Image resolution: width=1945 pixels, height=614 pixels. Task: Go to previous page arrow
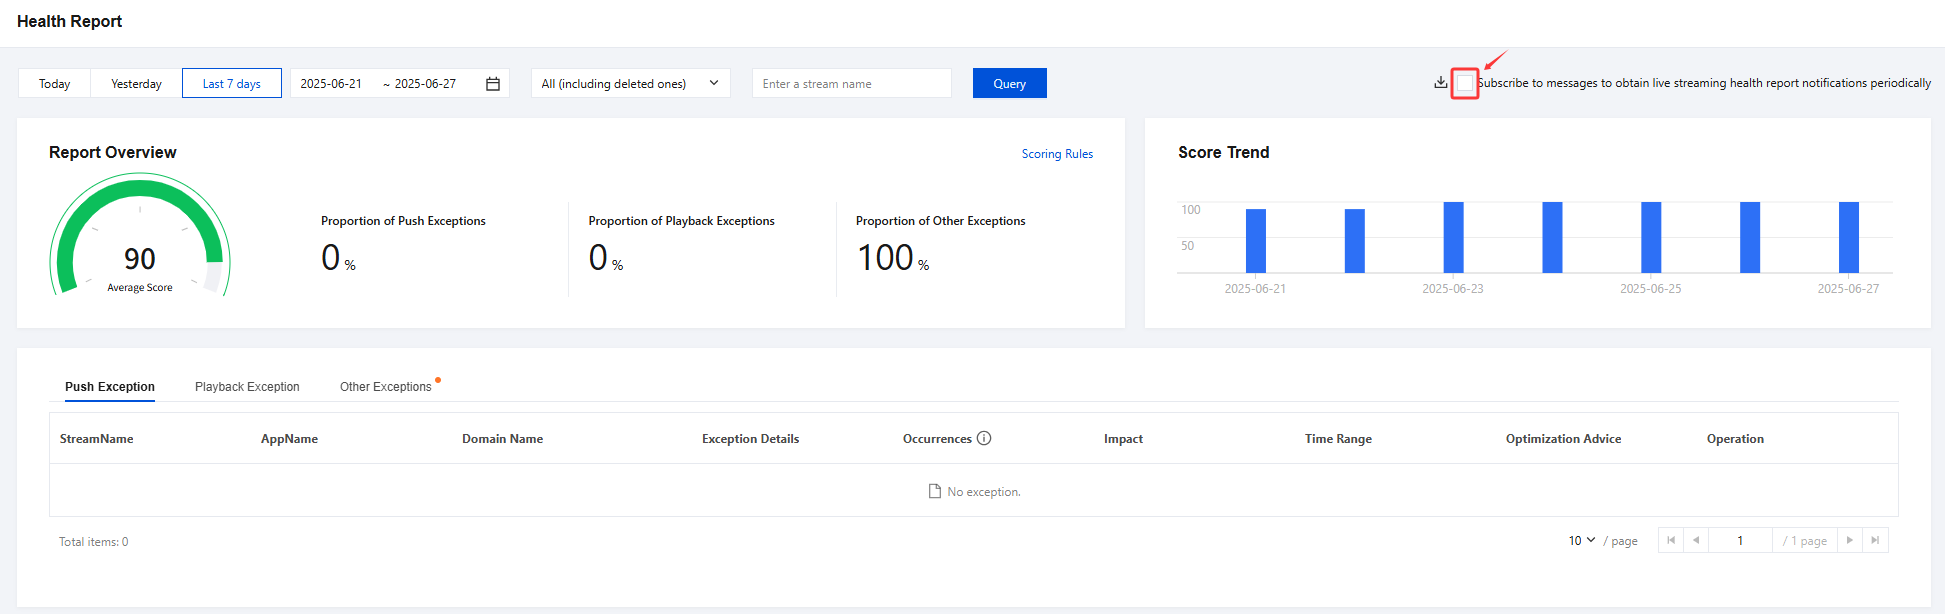click(x=1696, y=540)
